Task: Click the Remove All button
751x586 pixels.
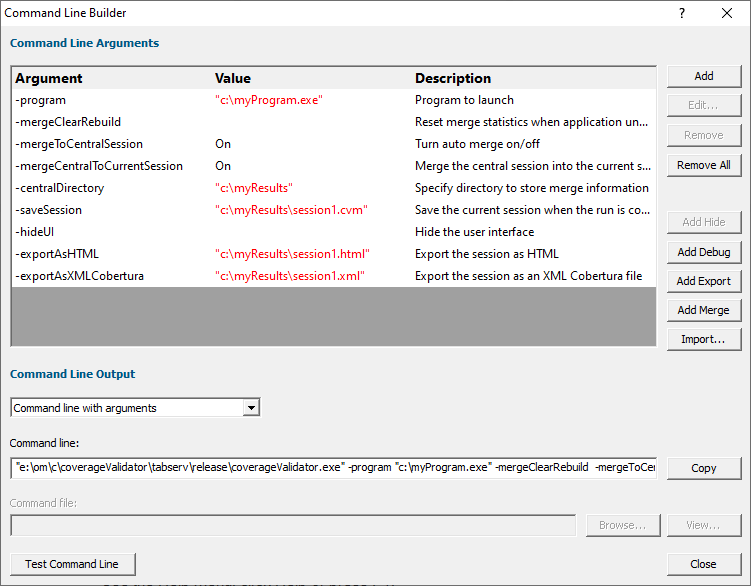Action: coord(704,165)
